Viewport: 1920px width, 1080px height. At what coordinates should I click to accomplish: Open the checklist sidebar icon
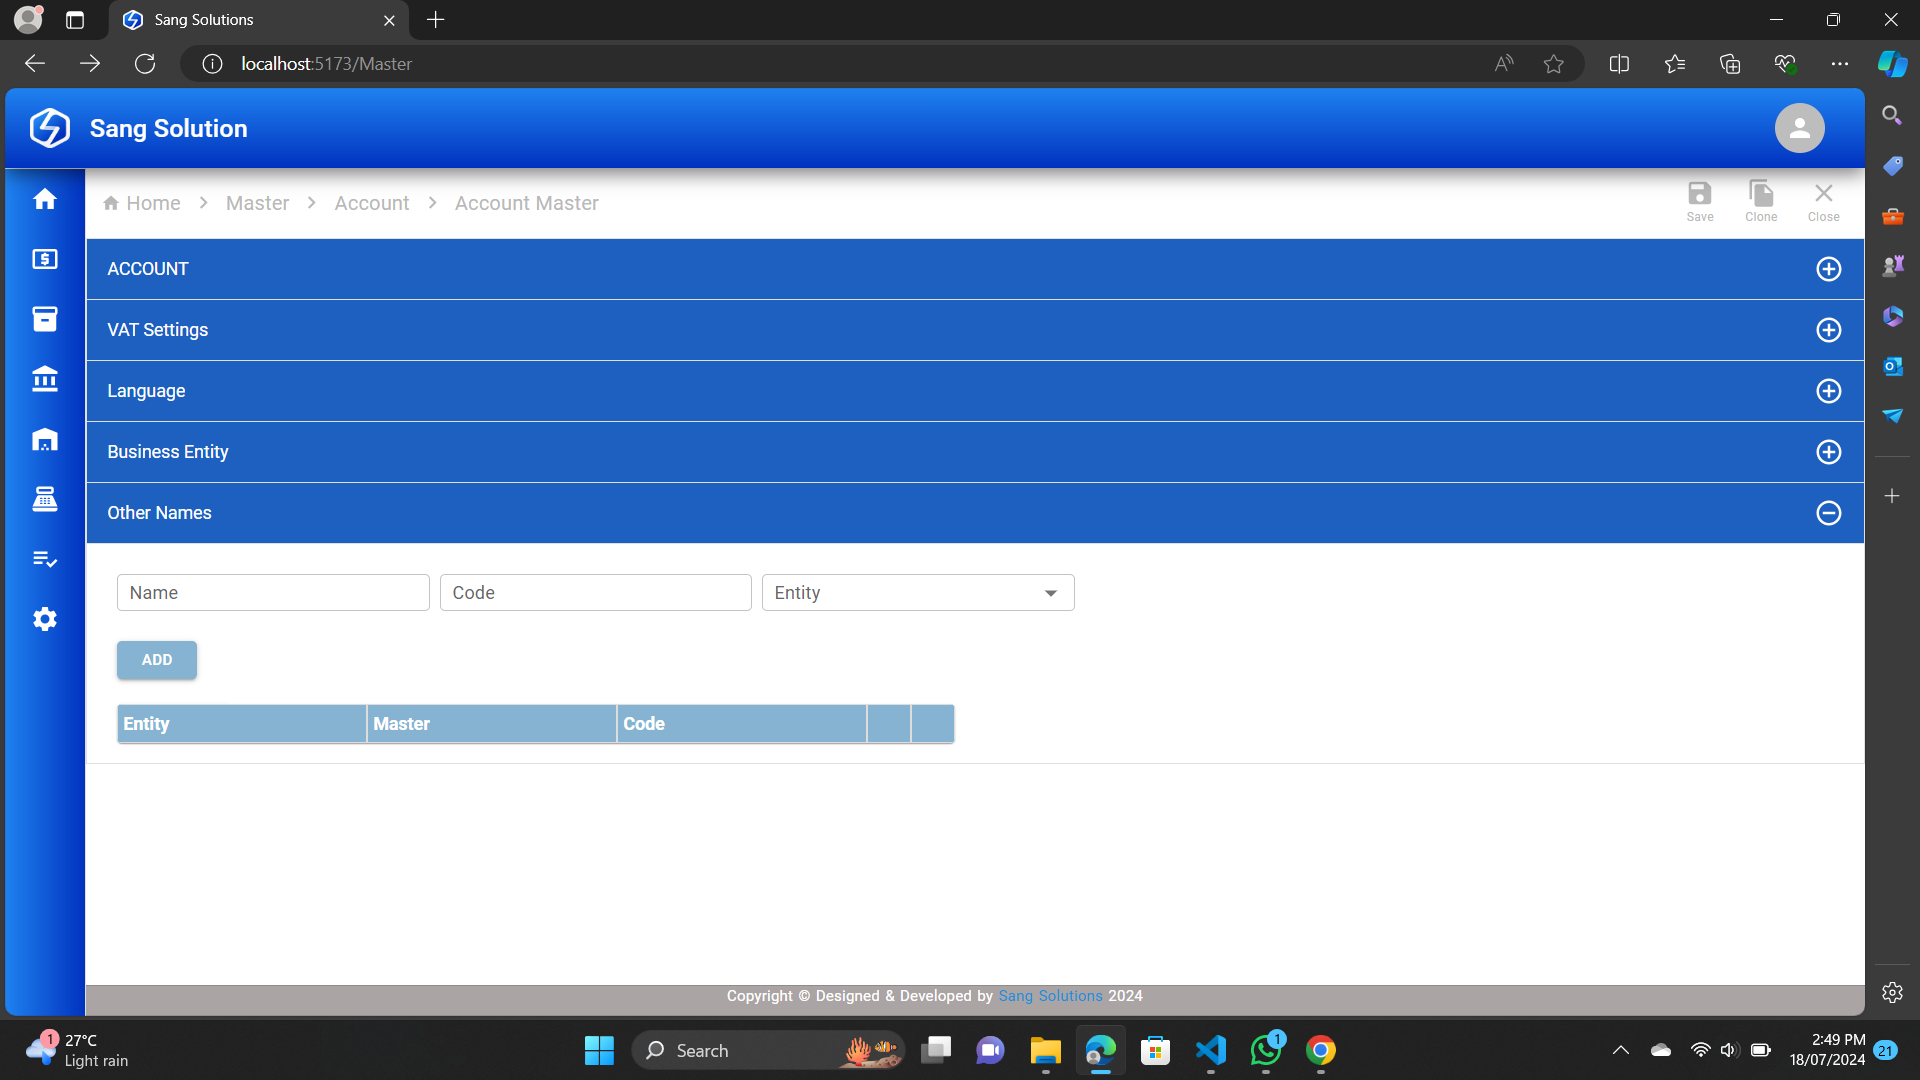pos(45,559)
